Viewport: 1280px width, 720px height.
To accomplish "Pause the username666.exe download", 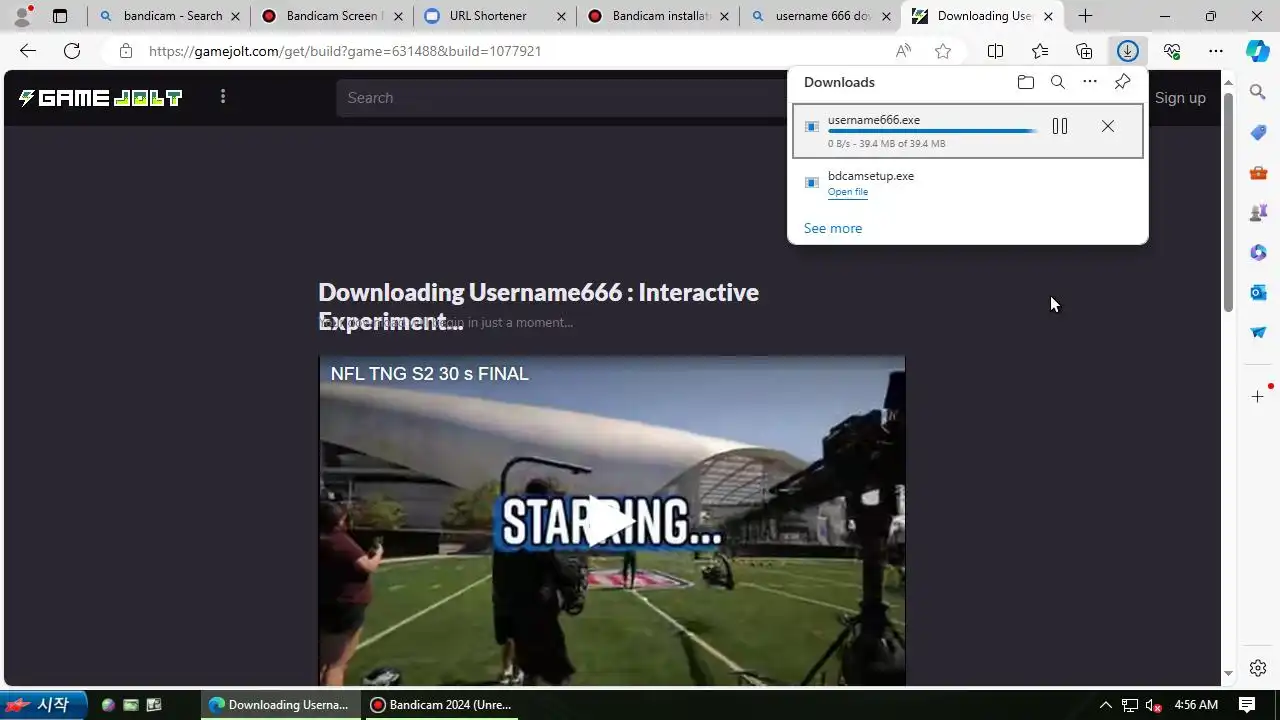I will (1060, 126).
